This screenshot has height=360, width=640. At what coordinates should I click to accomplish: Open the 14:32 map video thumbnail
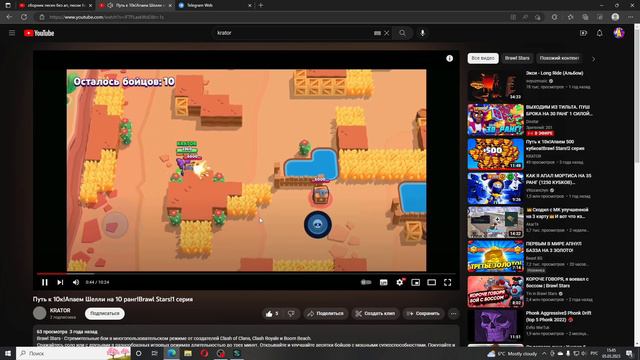pyautogui.click(x=496, y=222)
